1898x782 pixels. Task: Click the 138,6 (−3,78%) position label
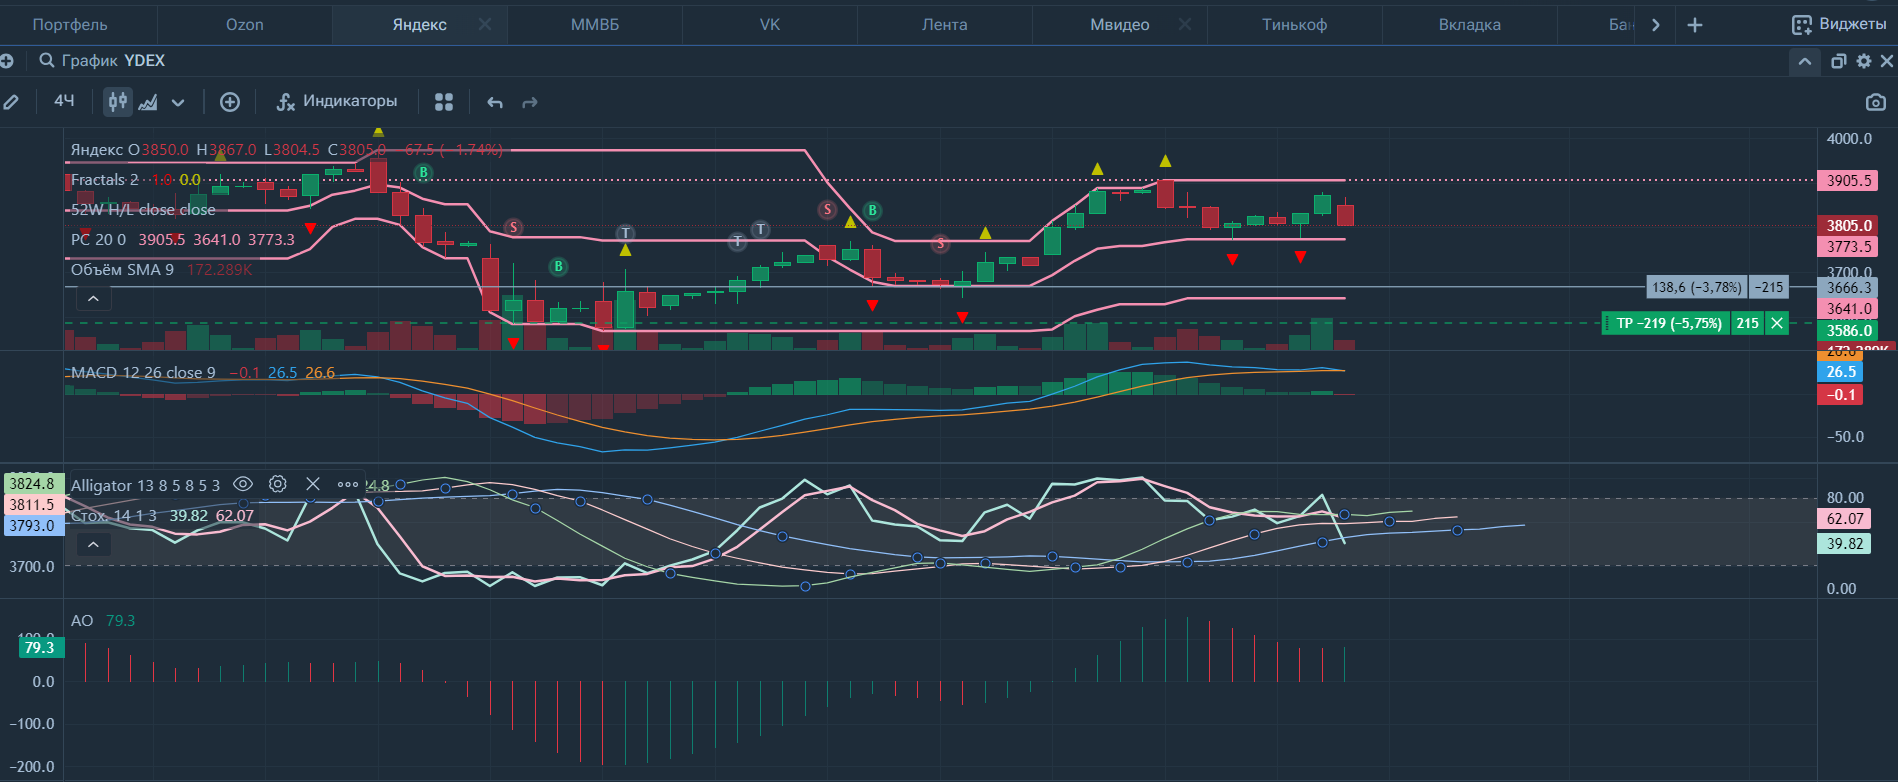tap(1696, 287)
